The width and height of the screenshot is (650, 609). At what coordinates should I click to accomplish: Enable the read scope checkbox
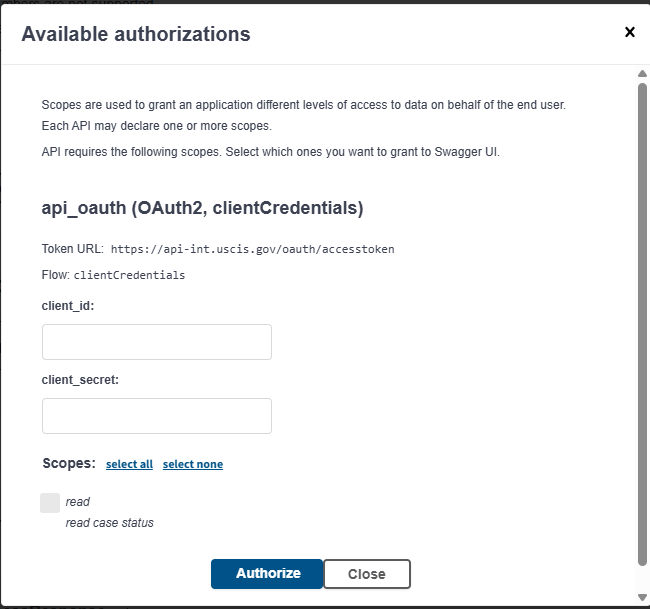coord(50,503)
